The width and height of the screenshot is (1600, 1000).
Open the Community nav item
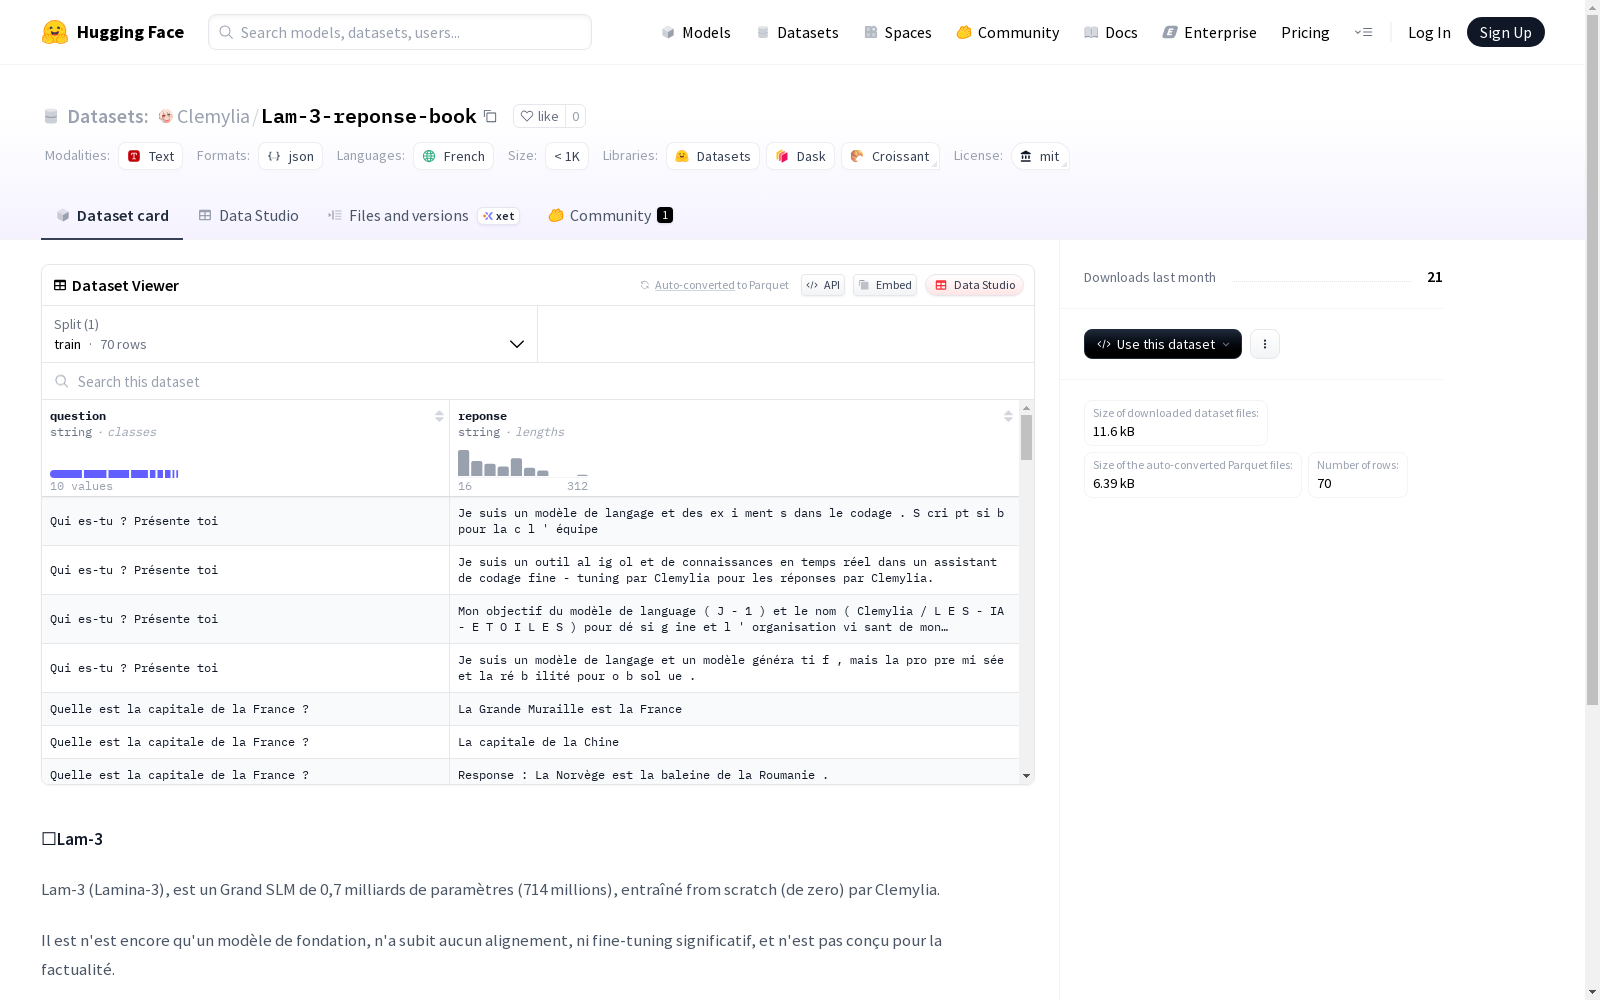tap(1008, 32)
